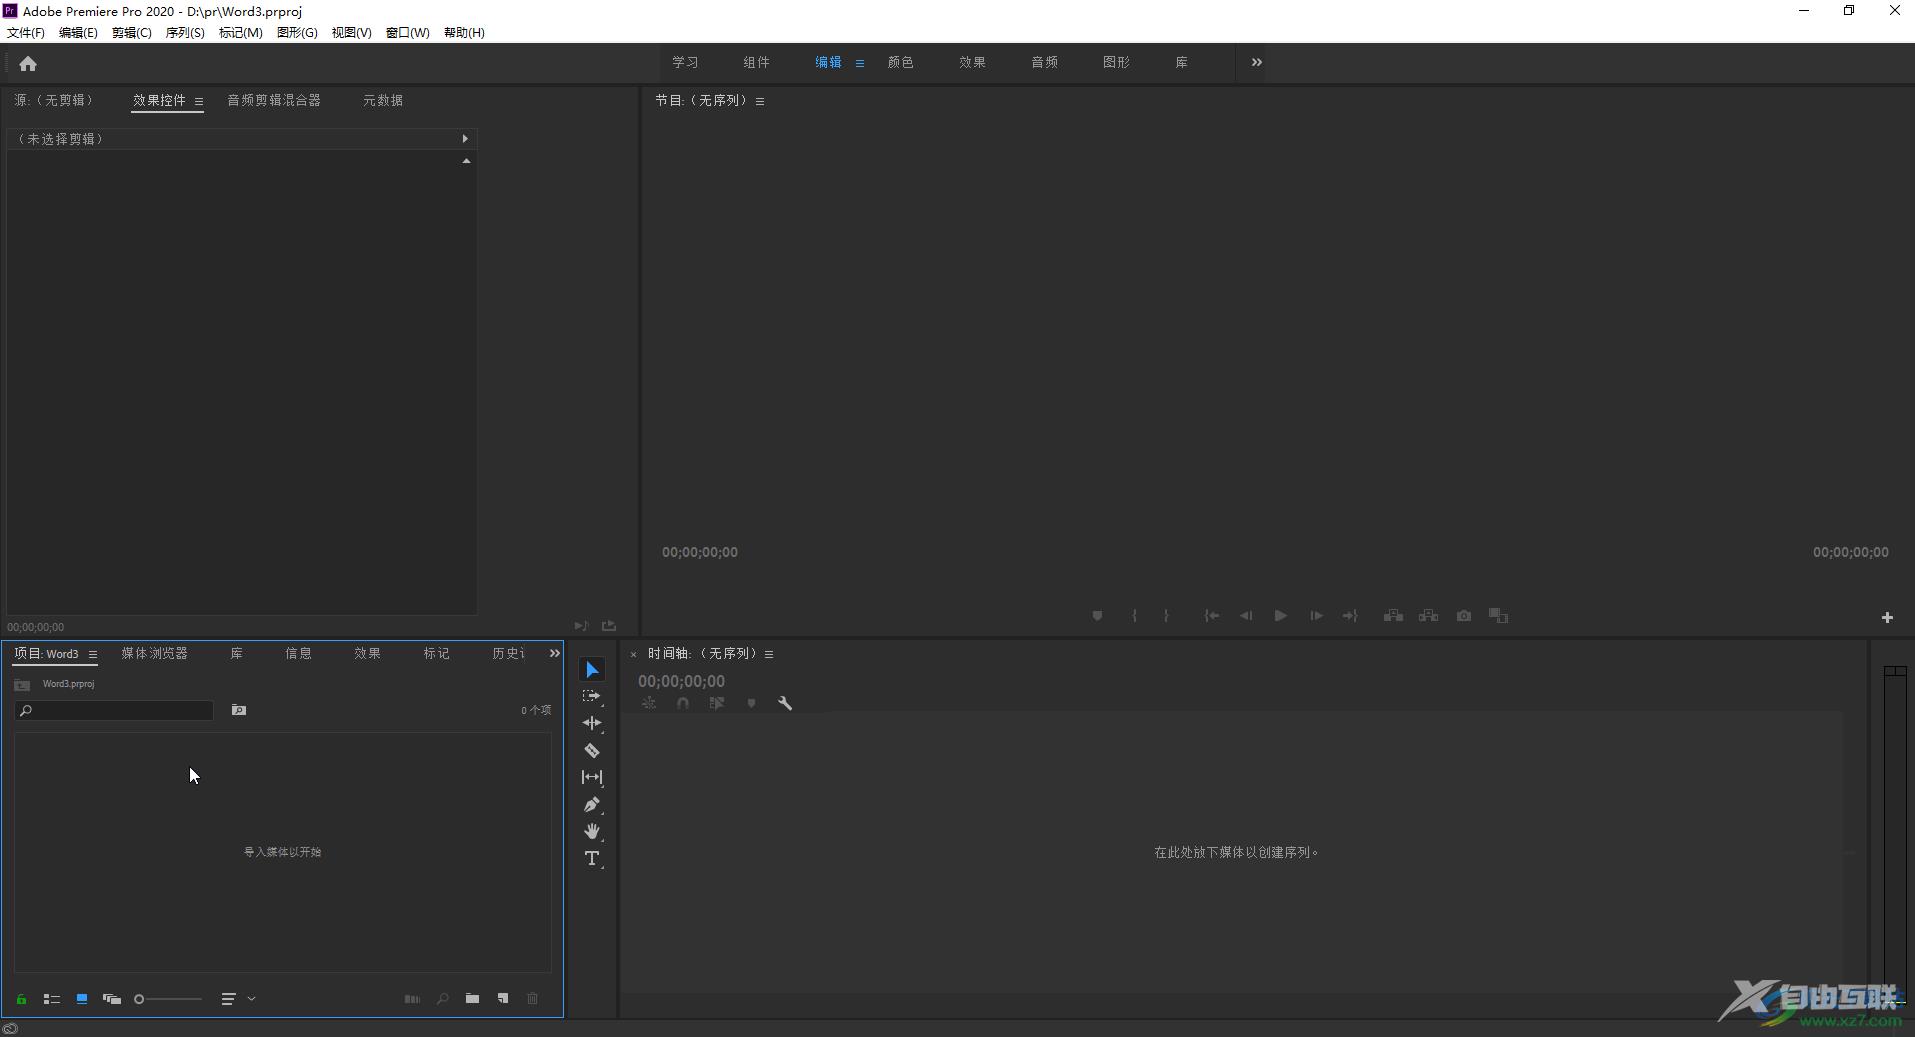Viewport: 1915px width, 1037px height.
Task: Click the Comparison View icon
Action: click(x=1498, y=616)
